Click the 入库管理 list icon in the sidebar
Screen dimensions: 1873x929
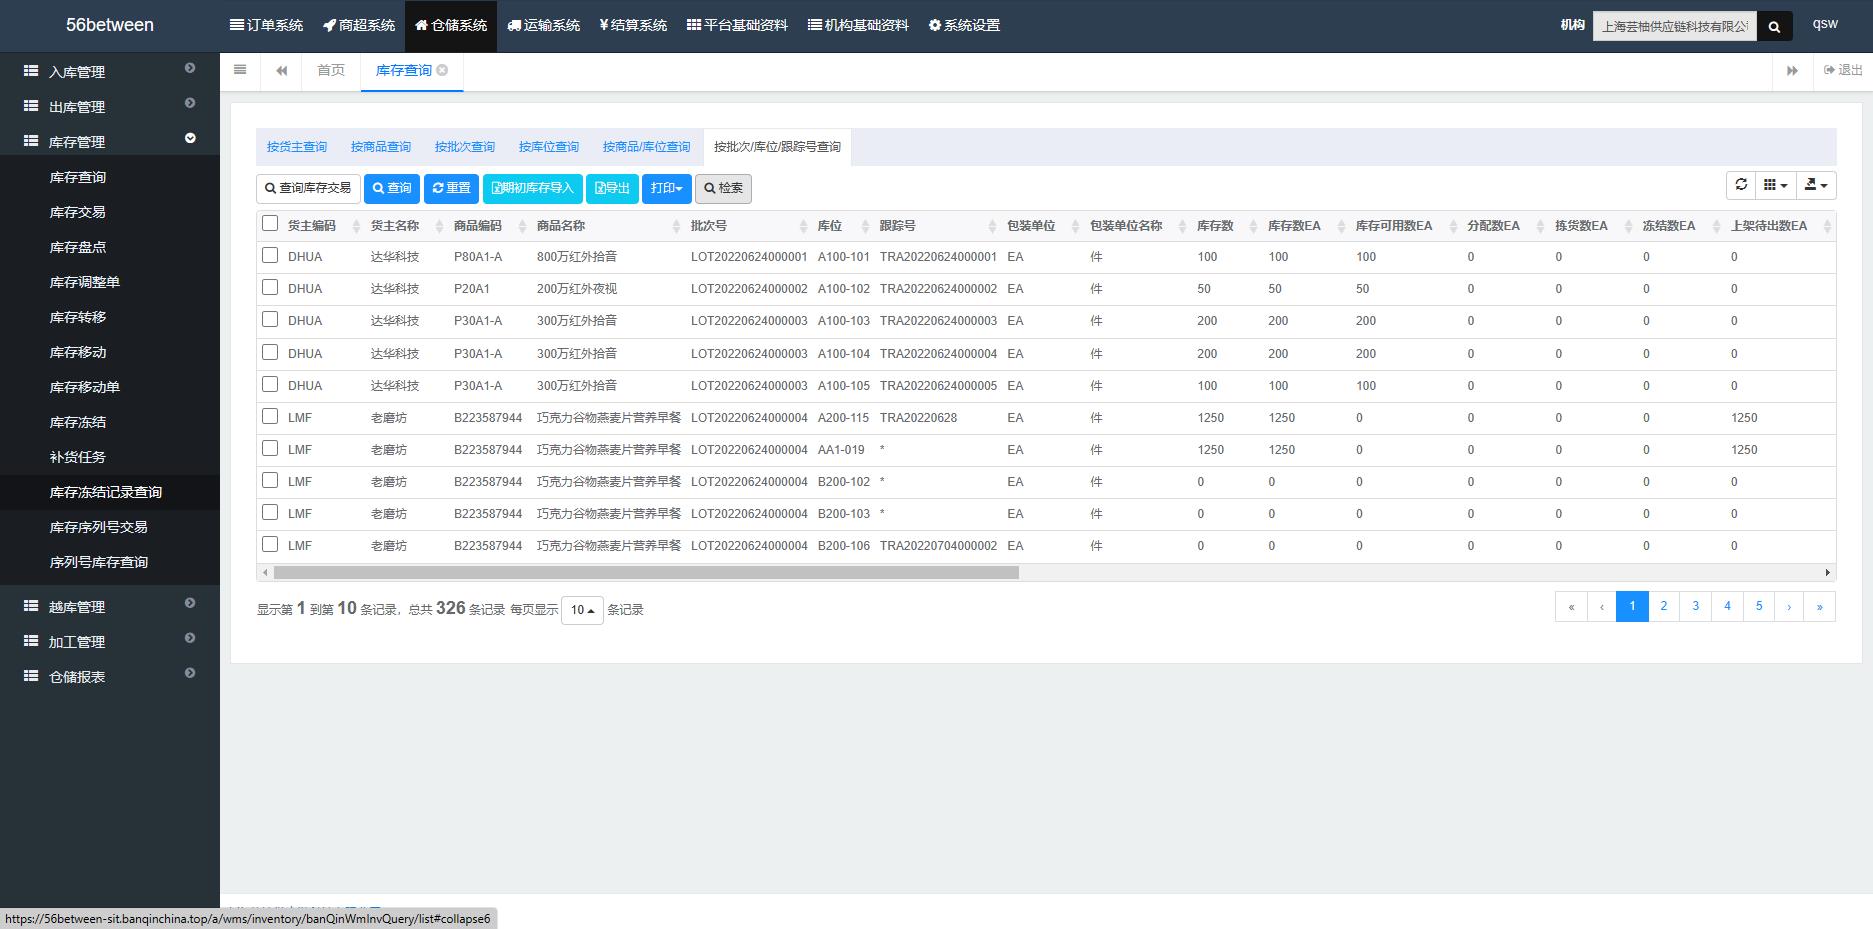click(31, 71)
